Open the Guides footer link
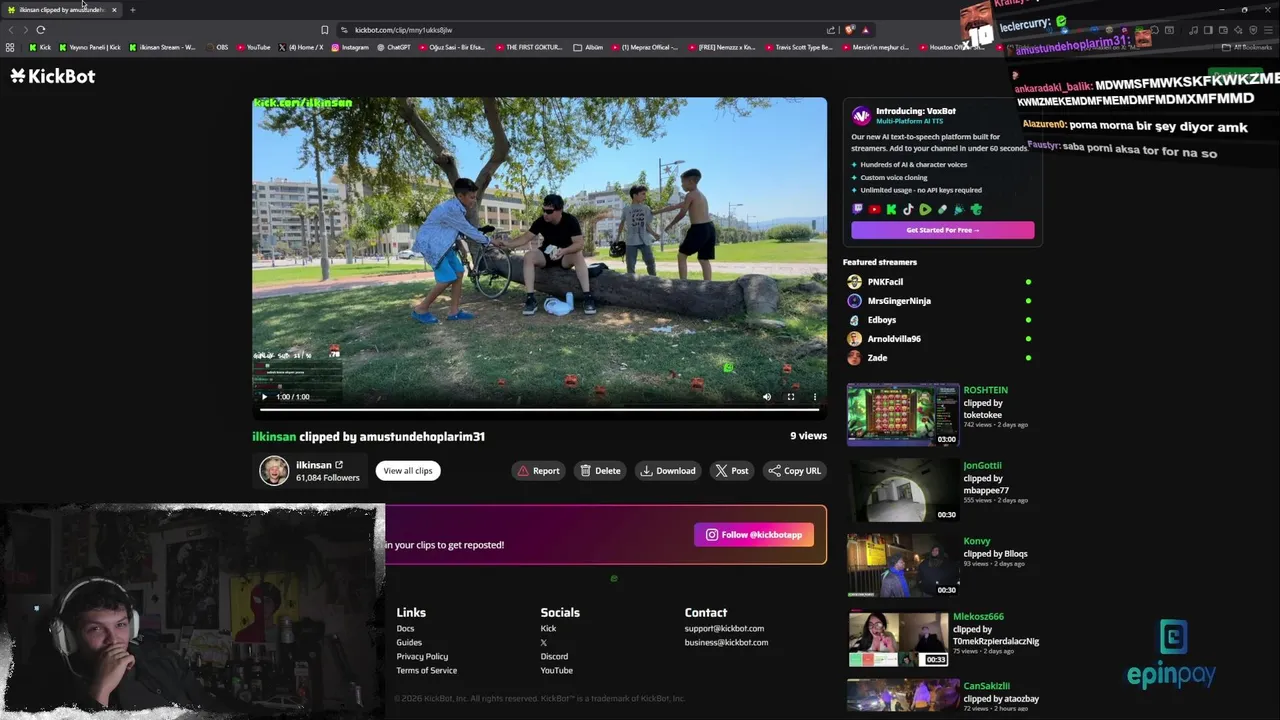The width and height of the screenshot is (1280, 720). [409, 643]
